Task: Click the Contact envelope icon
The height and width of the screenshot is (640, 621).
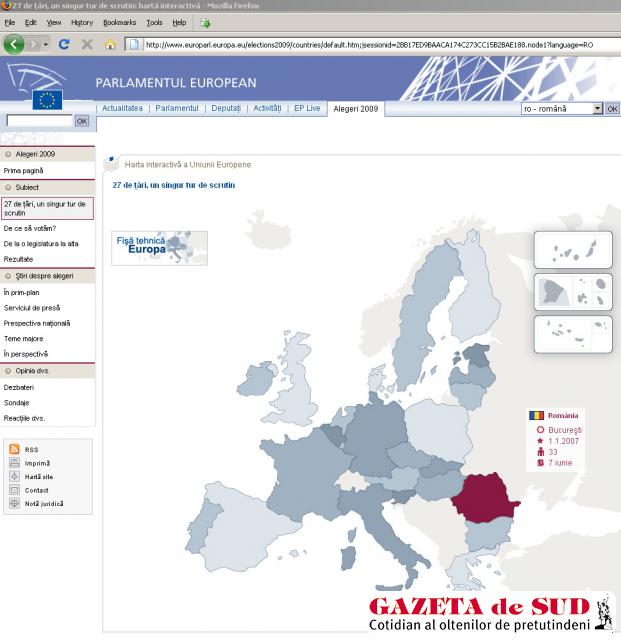Action: [14, 490]
